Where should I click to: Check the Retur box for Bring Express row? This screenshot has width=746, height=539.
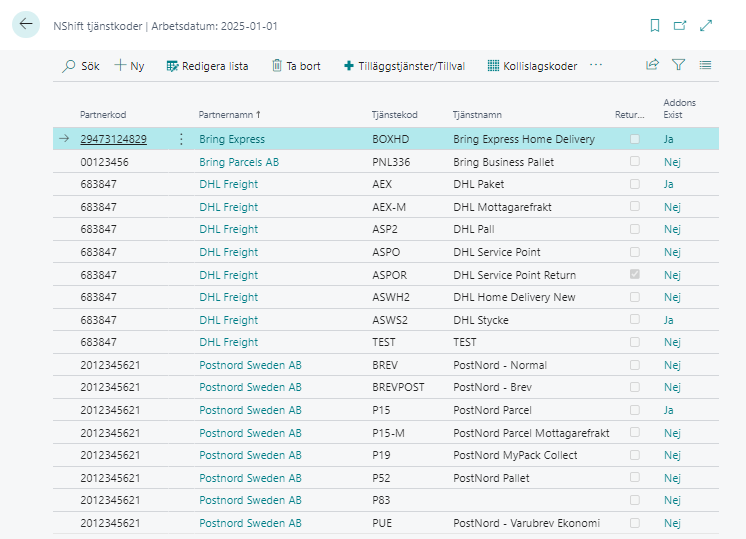tap(634, 139)
